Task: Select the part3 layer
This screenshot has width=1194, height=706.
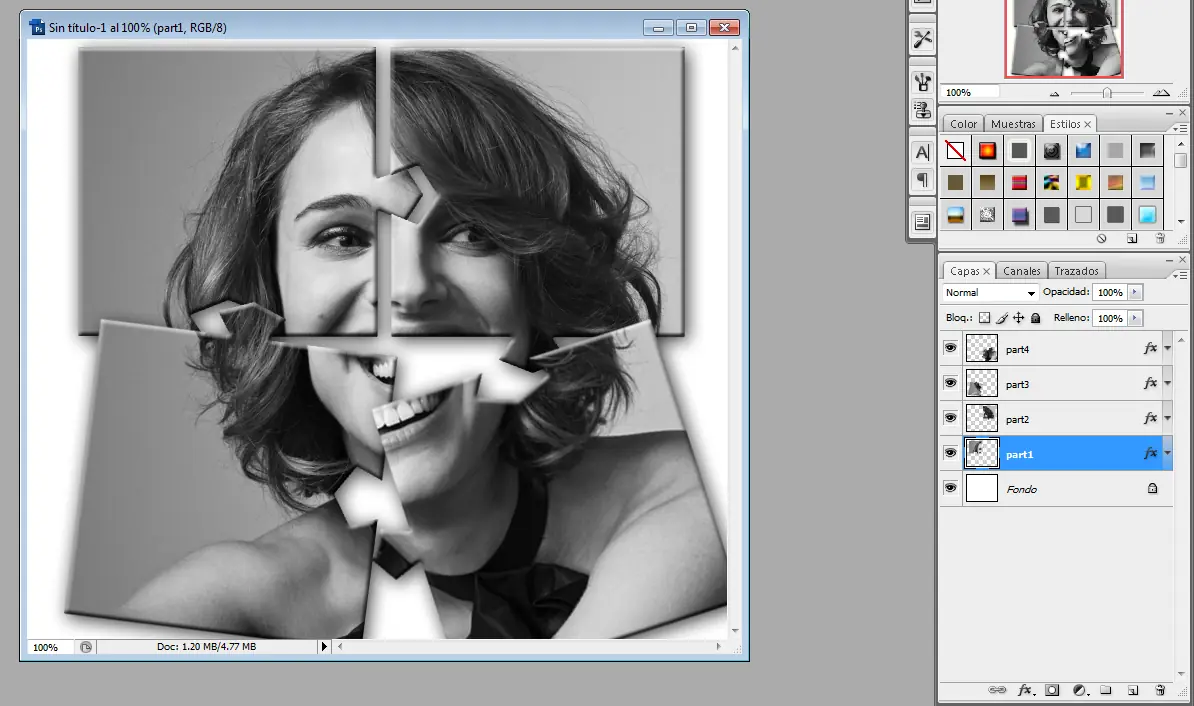Action: point(1060,384)
